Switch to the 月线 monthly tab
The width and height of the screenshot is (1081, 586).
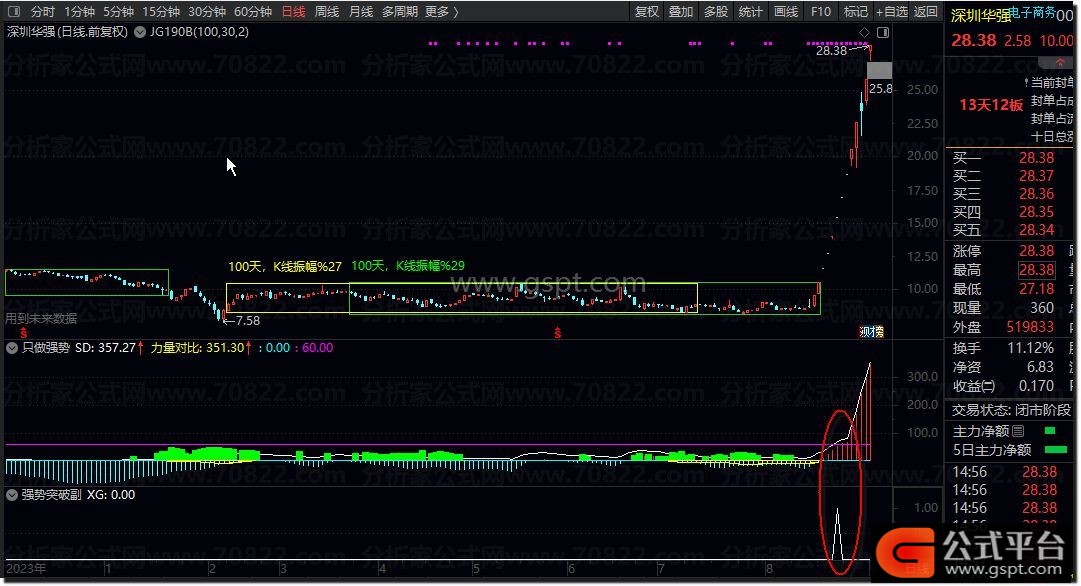[361, 12]
